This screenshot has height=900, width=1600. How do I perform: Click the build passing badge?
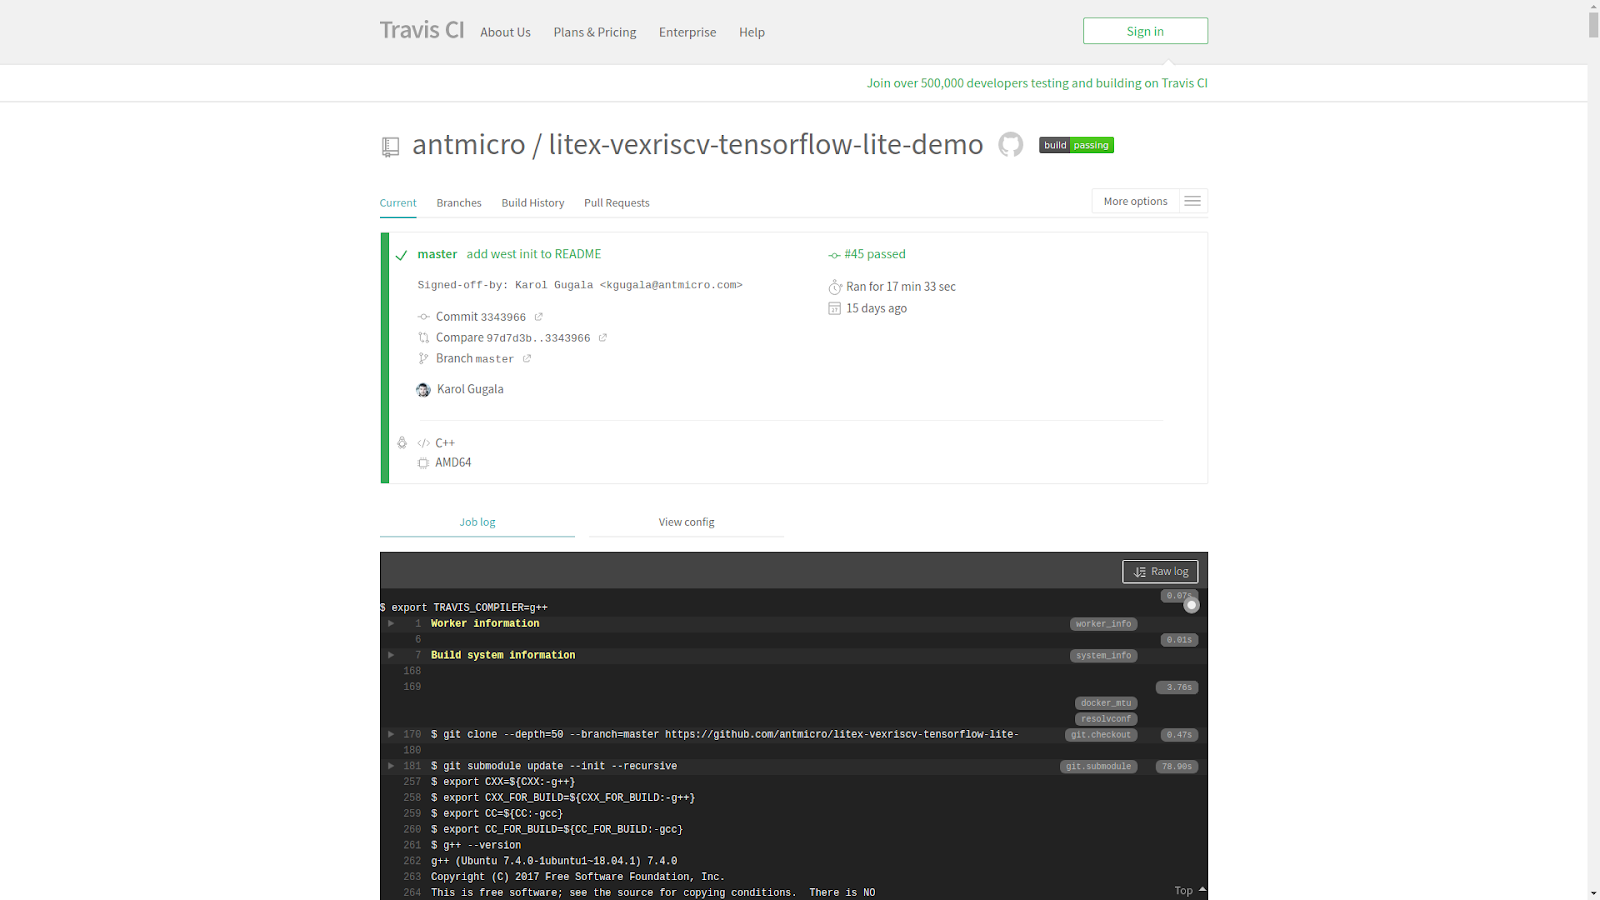pyautogui.click(x=1076, y=145)
